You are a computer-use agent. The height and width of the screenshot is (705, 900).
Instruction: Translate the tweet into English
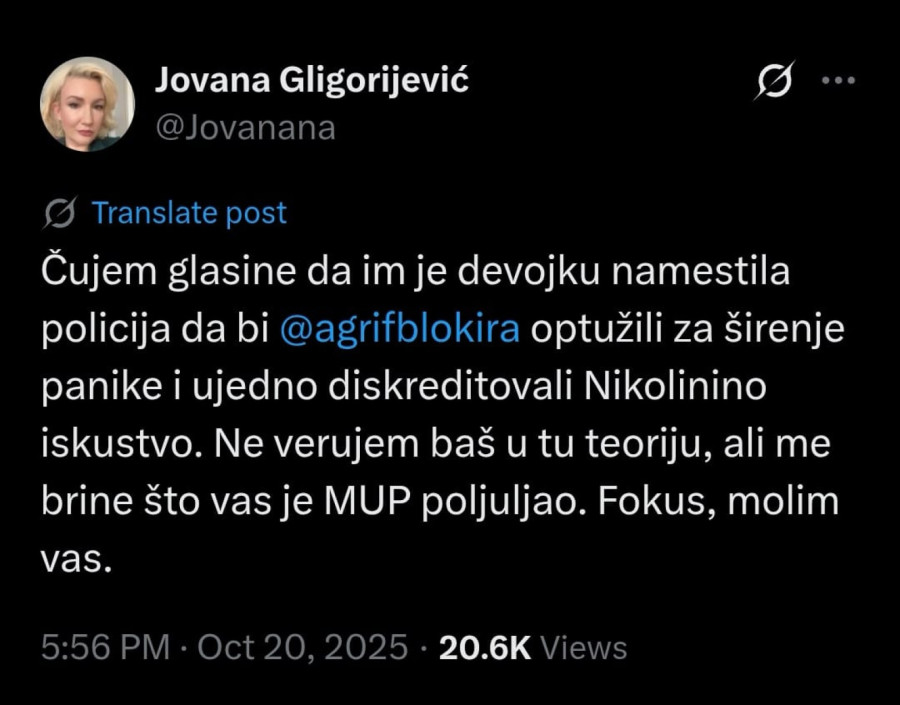point(188,212)
